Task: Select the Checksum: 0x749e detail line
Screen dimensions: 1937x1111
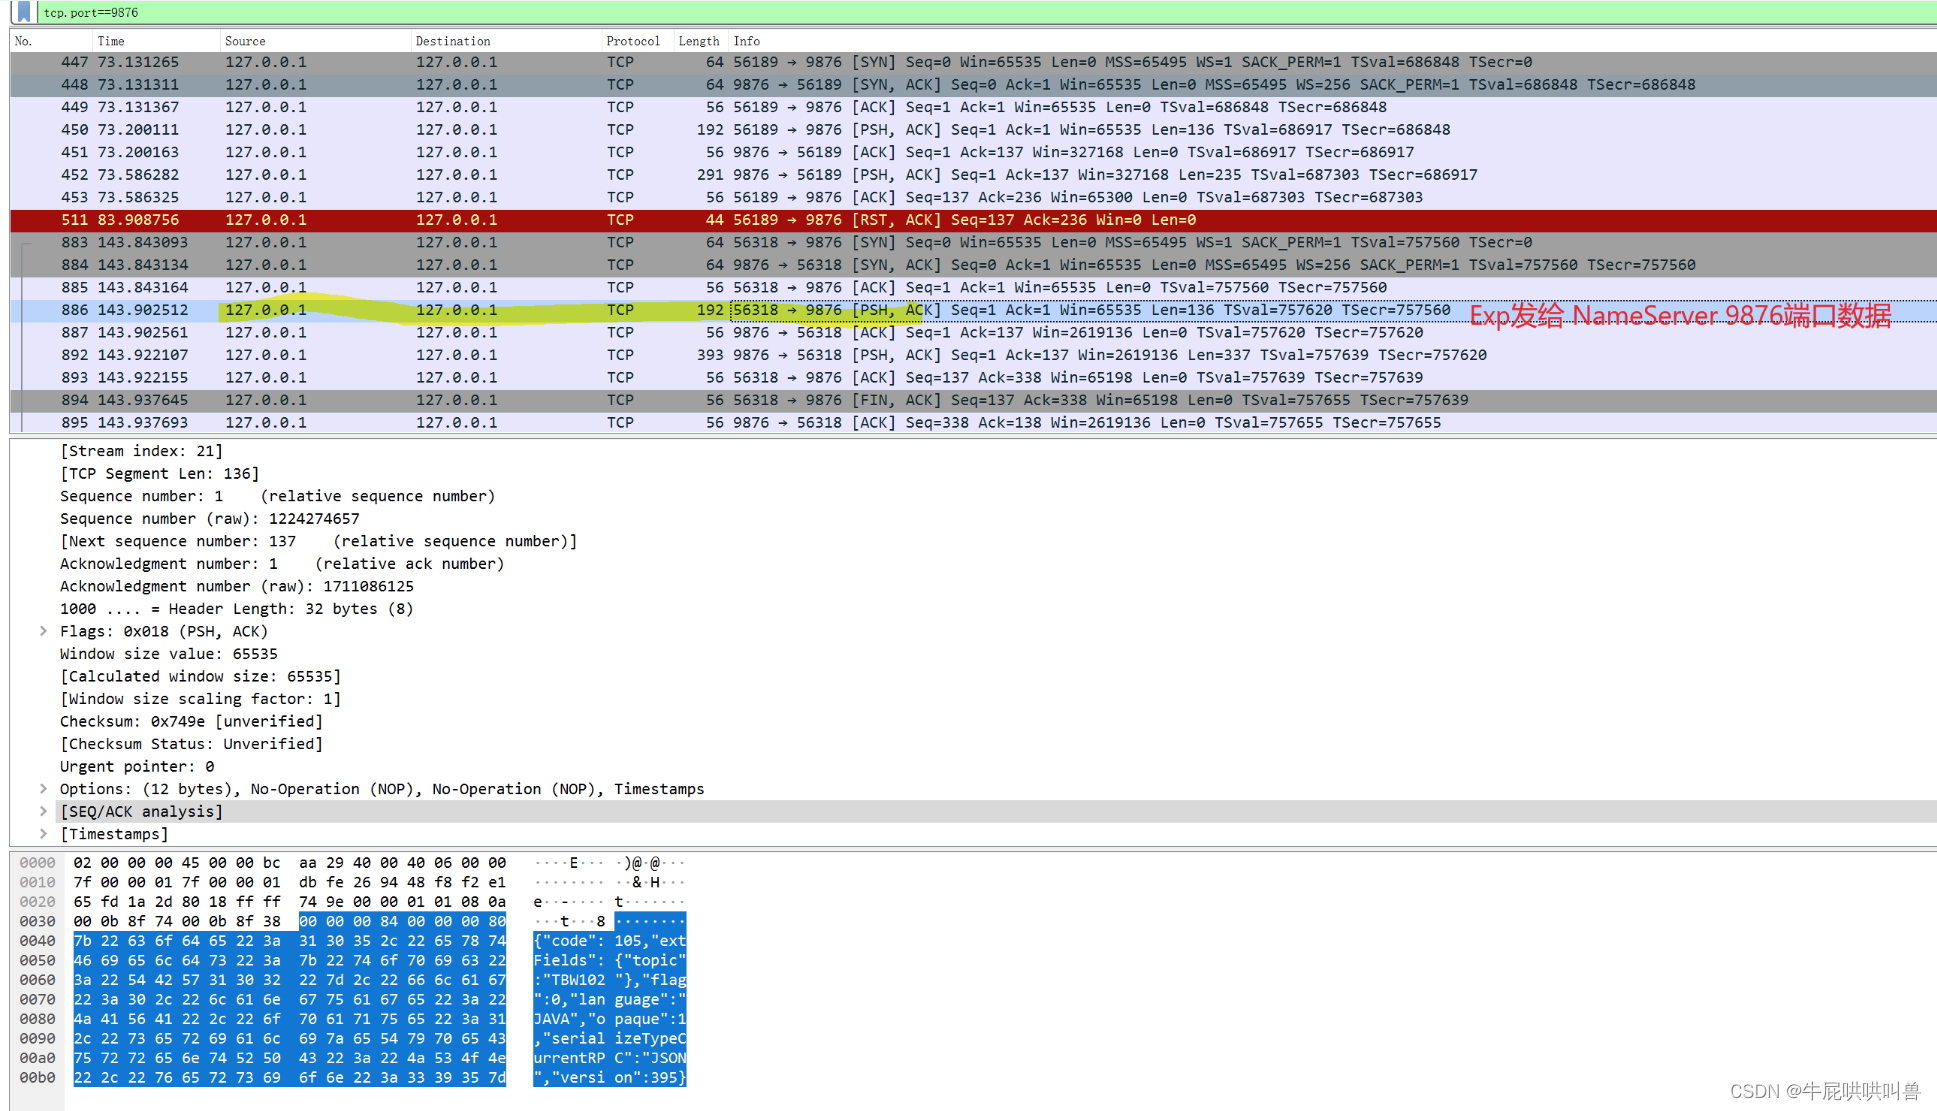Action: click(x=191, y=721)
